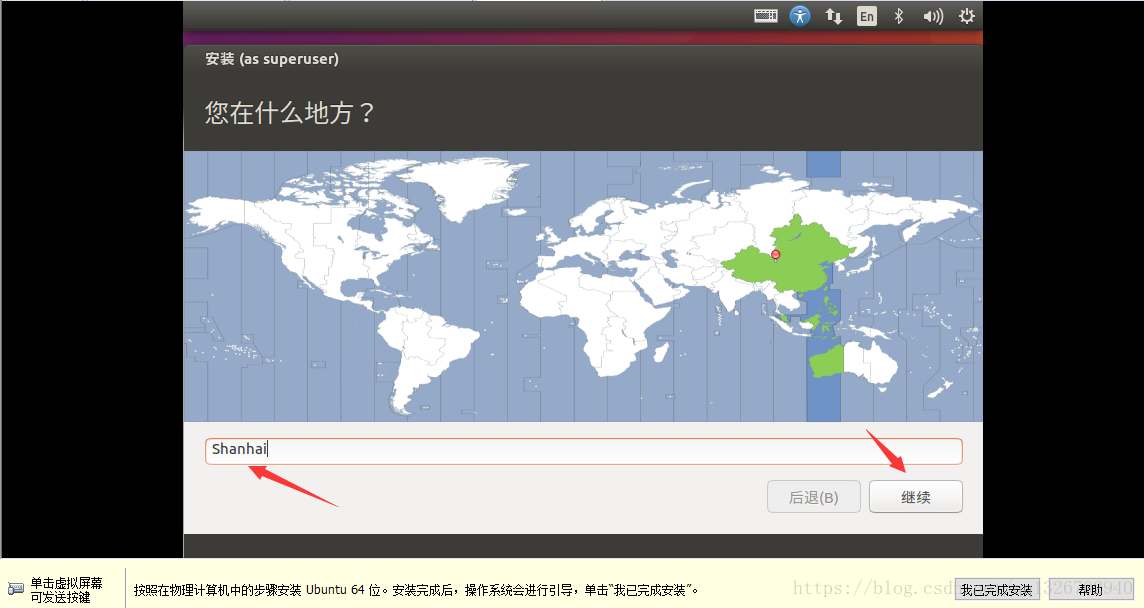Open the system gear menu
The width and height of the screenshot is (1144, 608).
click(966, 16)
